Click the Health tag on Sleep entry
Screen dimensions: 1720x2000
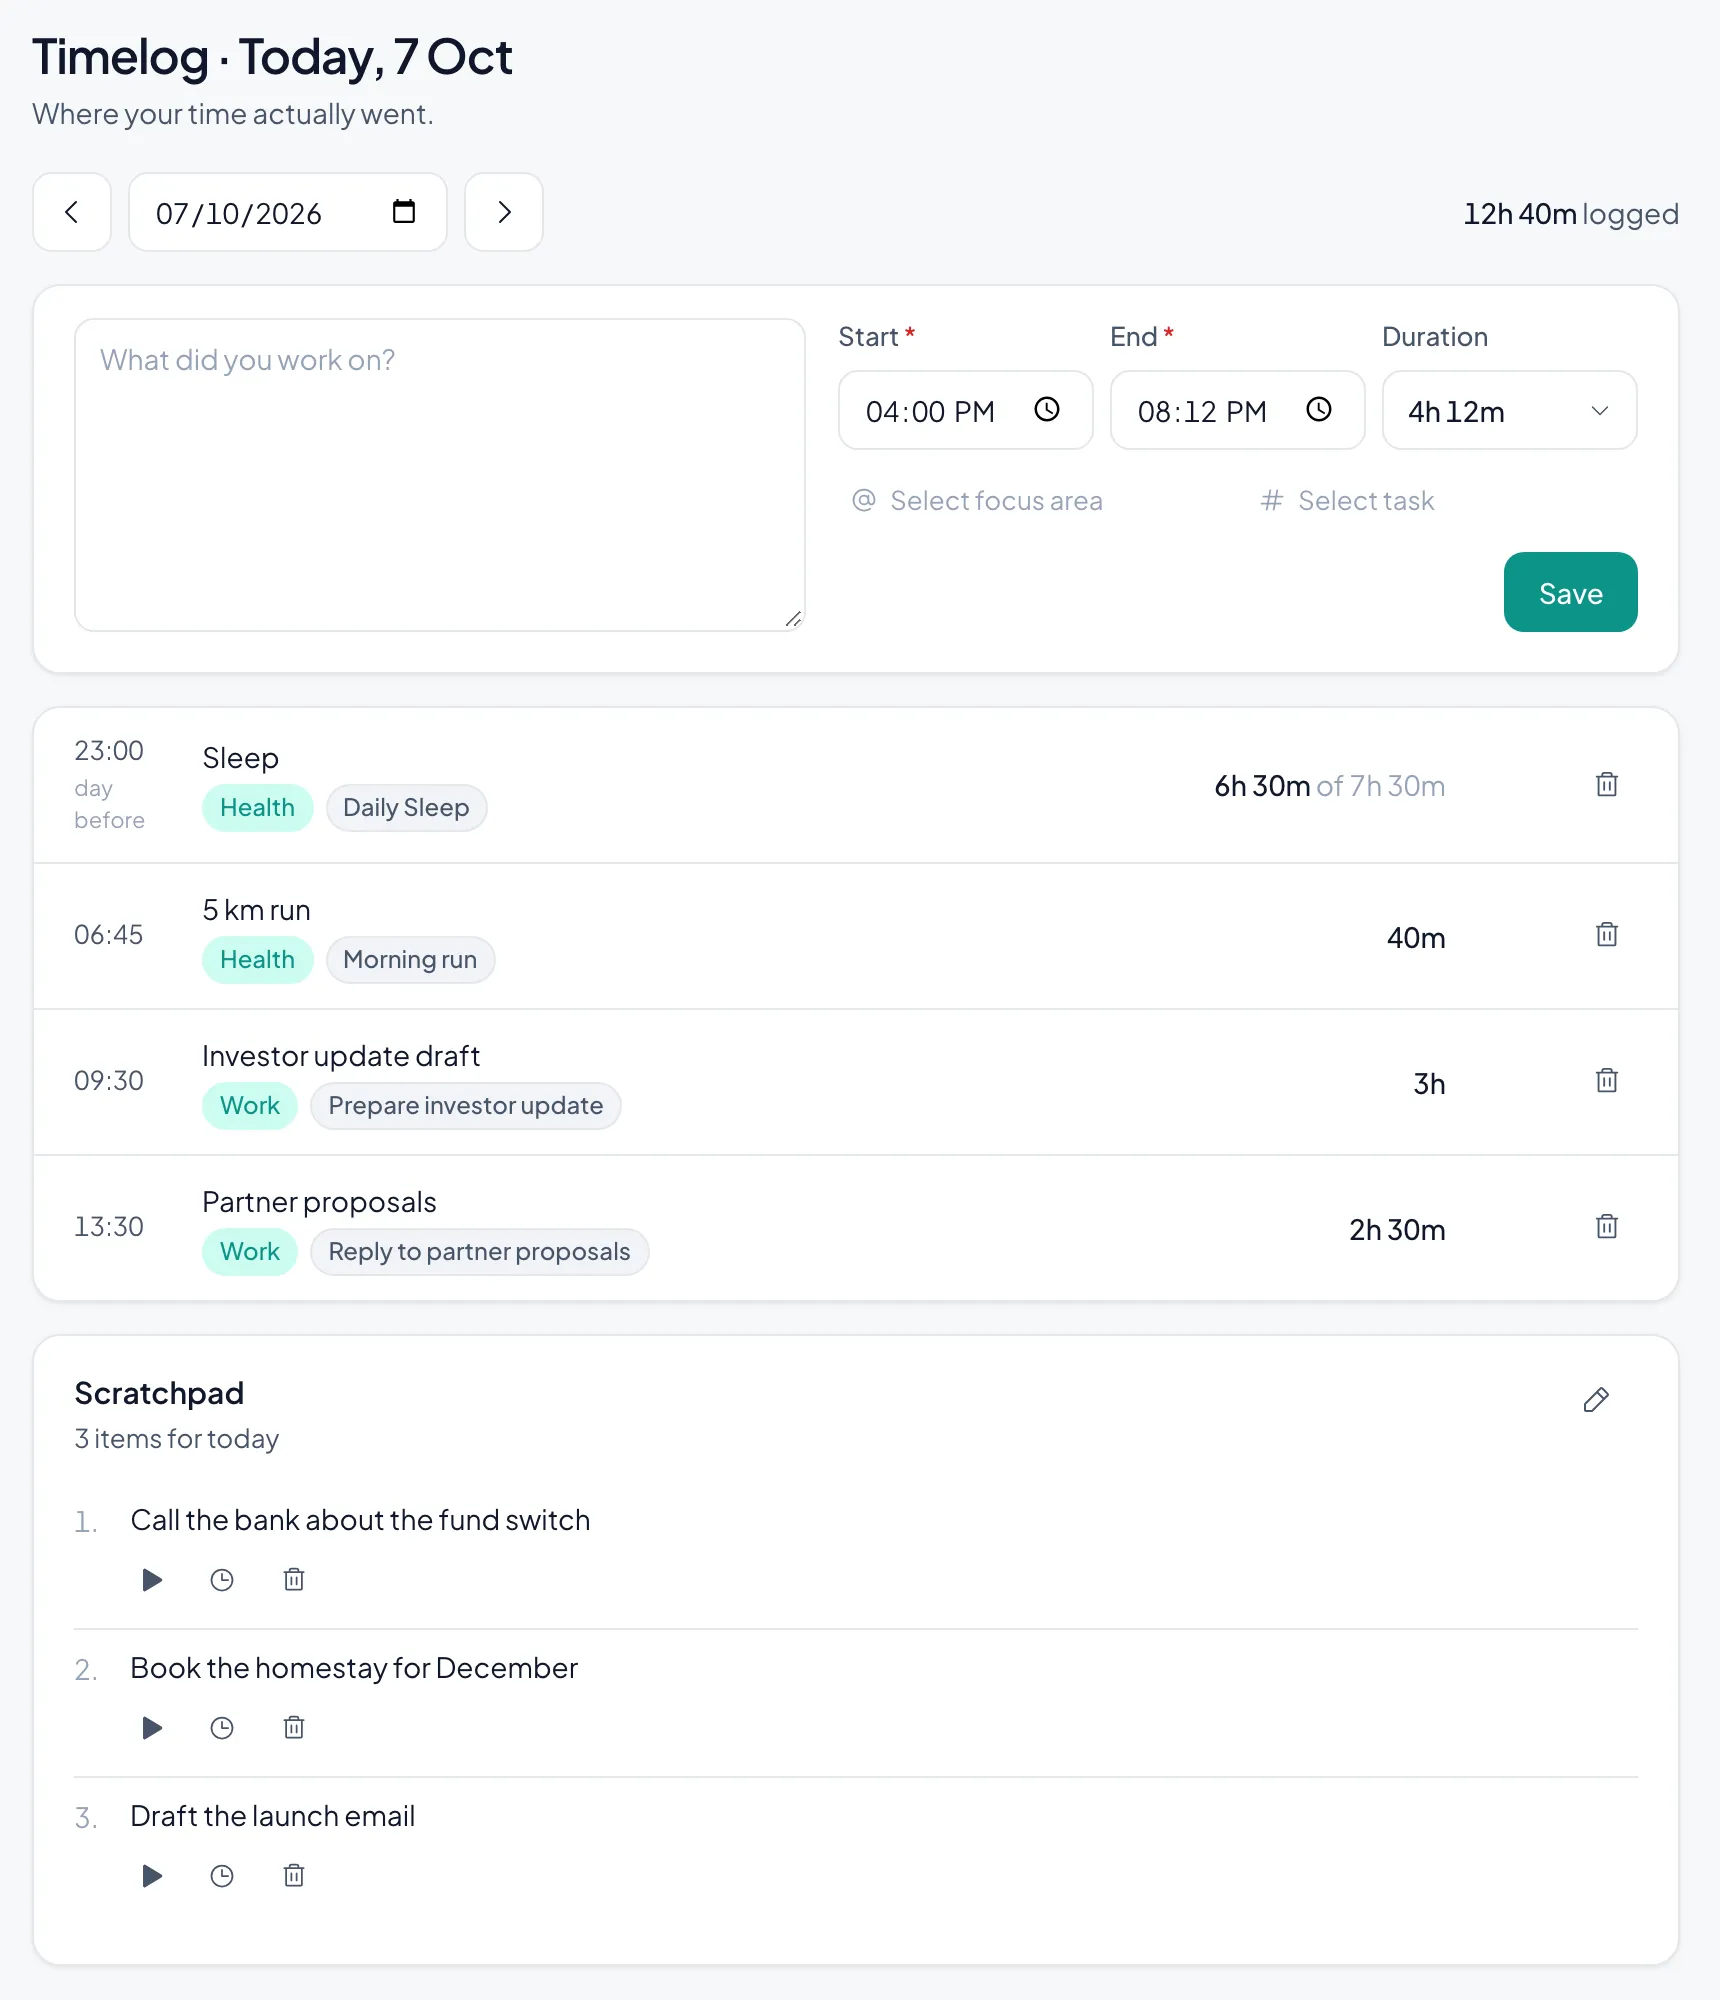(257, 808)
